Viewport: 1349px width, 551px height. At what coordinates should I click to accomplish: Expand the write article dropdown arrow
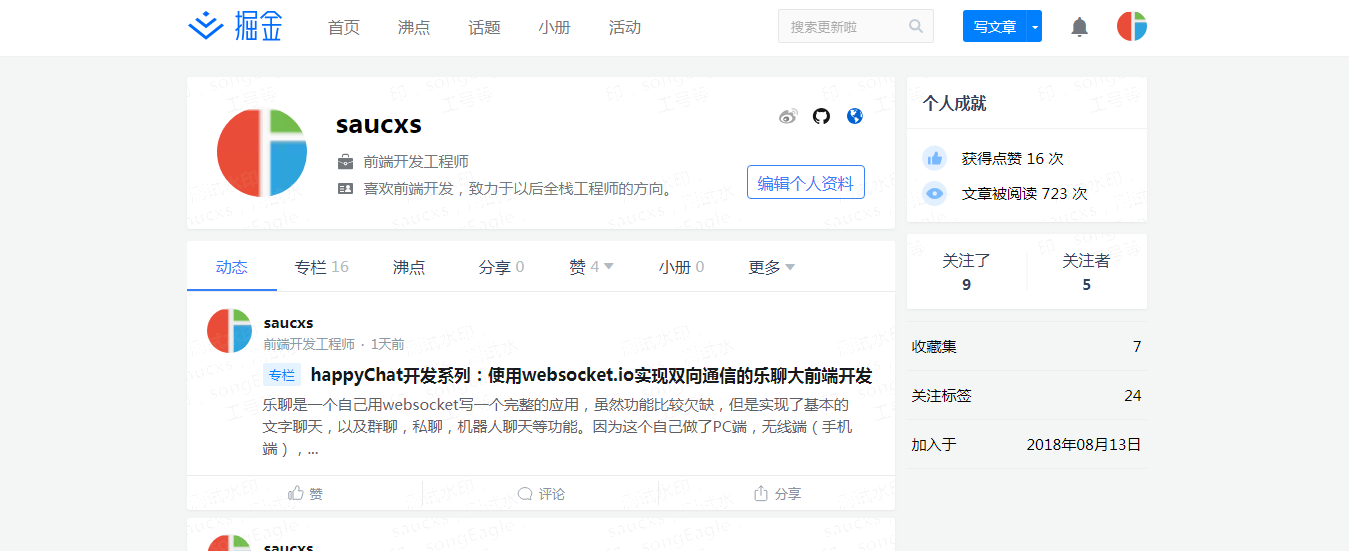tap(1035, 26)
